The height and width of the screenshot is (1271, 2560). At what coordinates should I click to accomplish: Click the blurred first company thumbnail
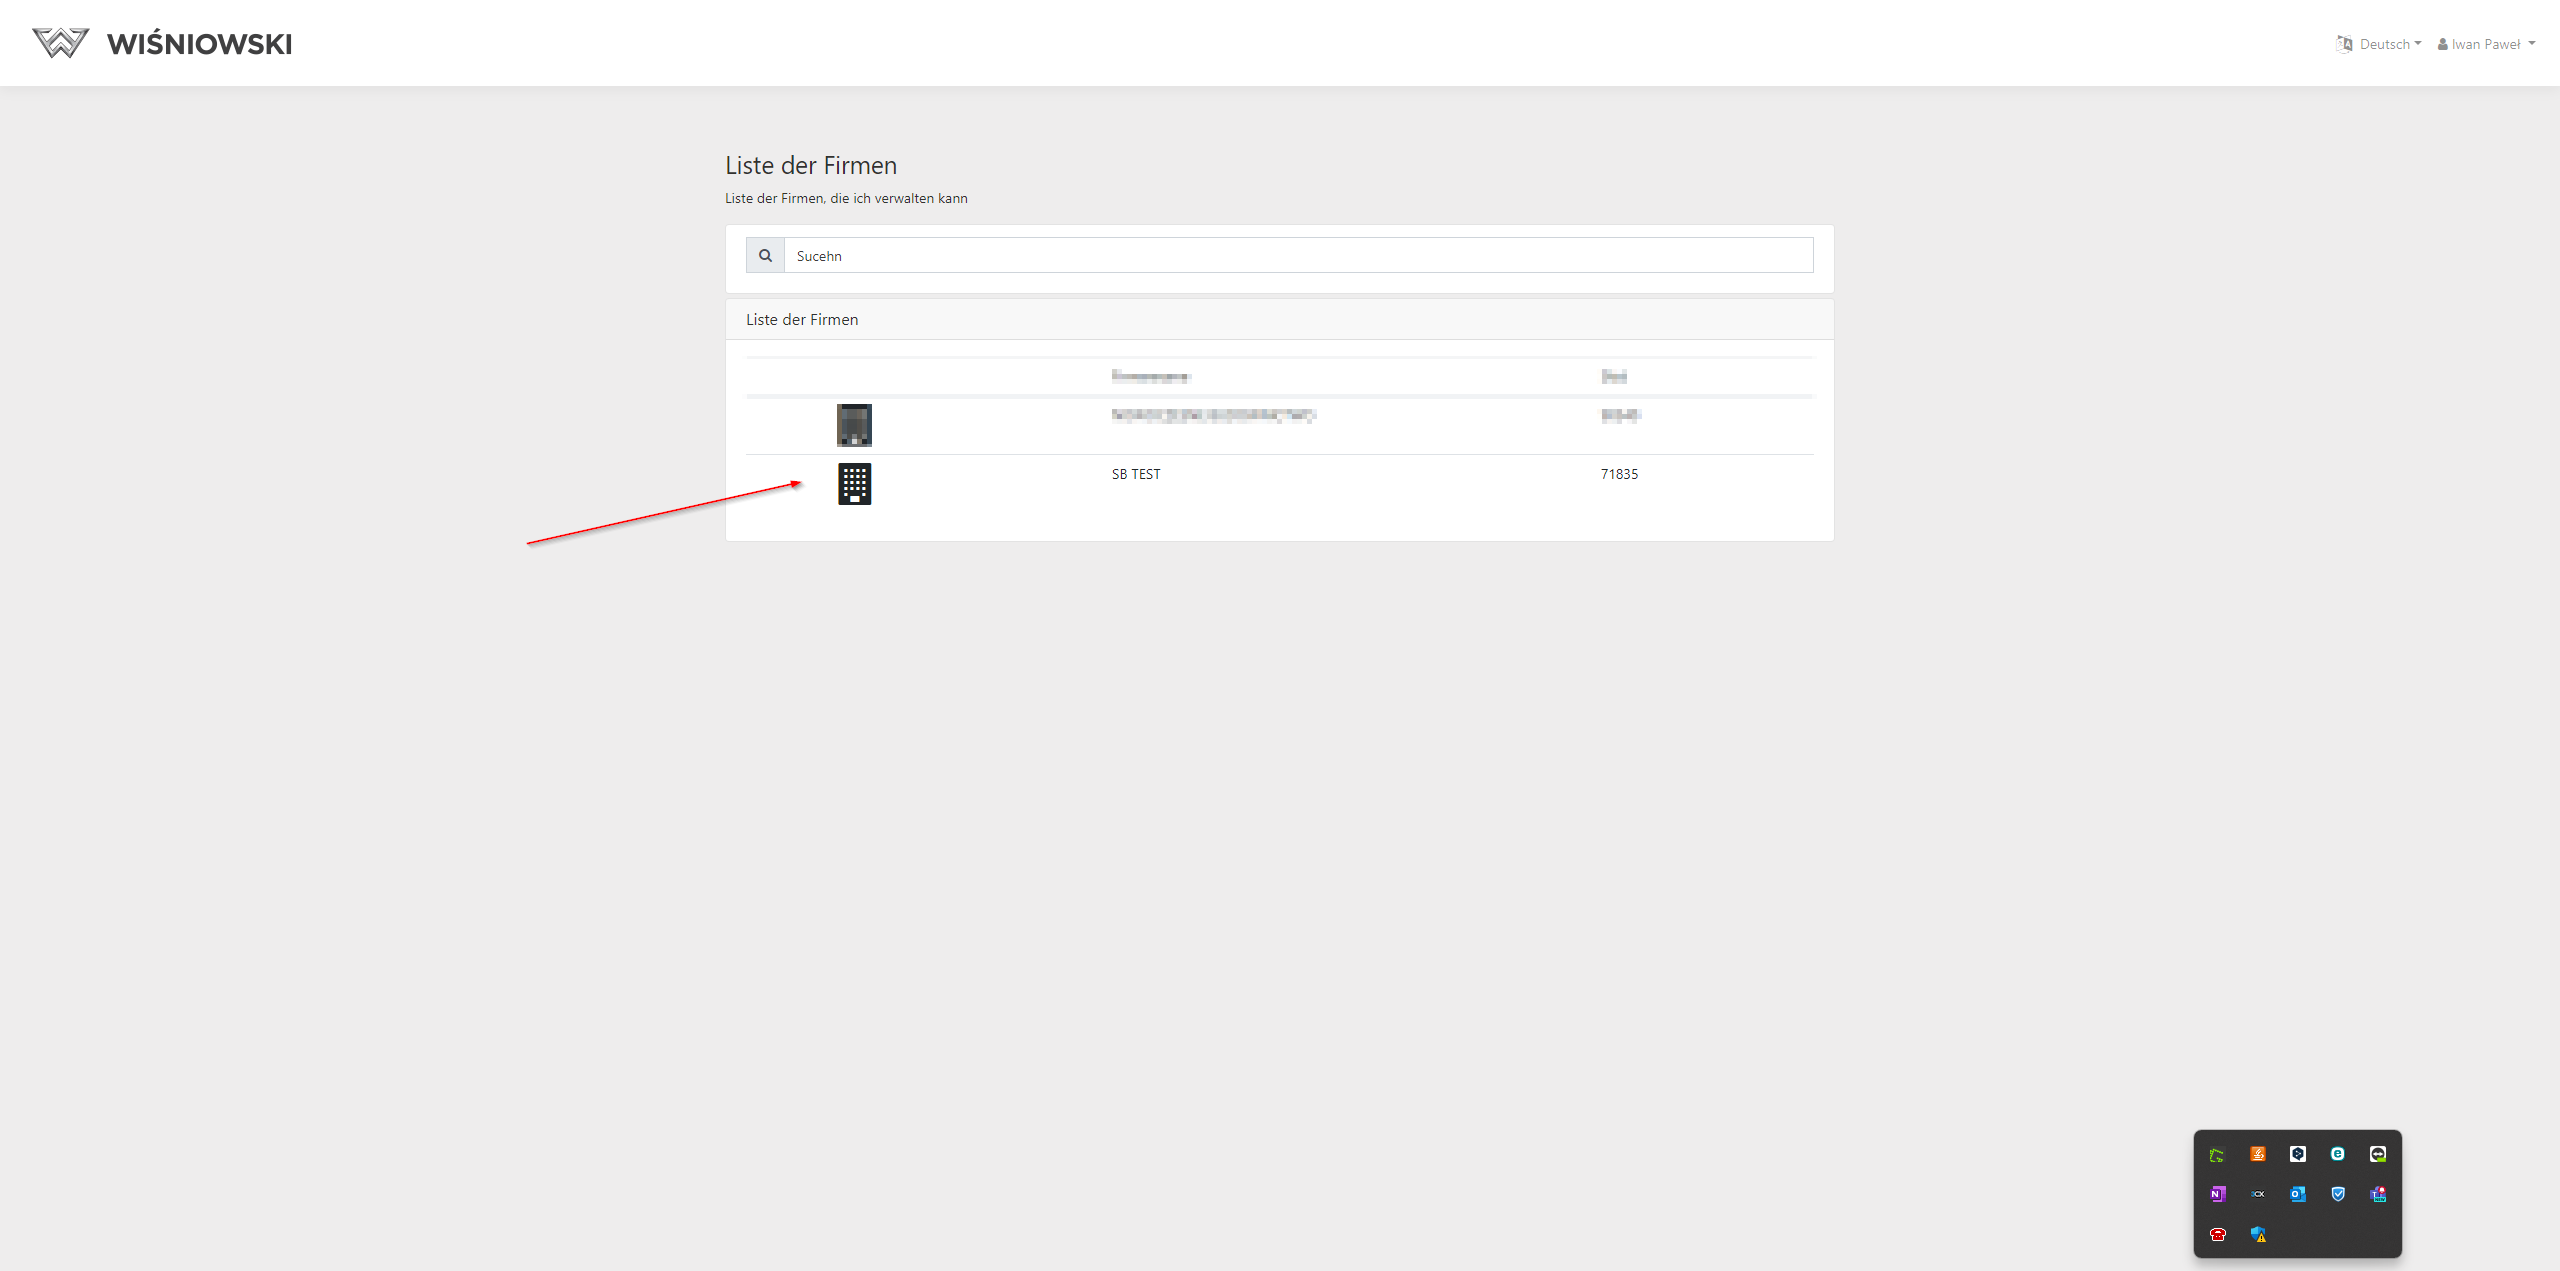tap(854, 425)
